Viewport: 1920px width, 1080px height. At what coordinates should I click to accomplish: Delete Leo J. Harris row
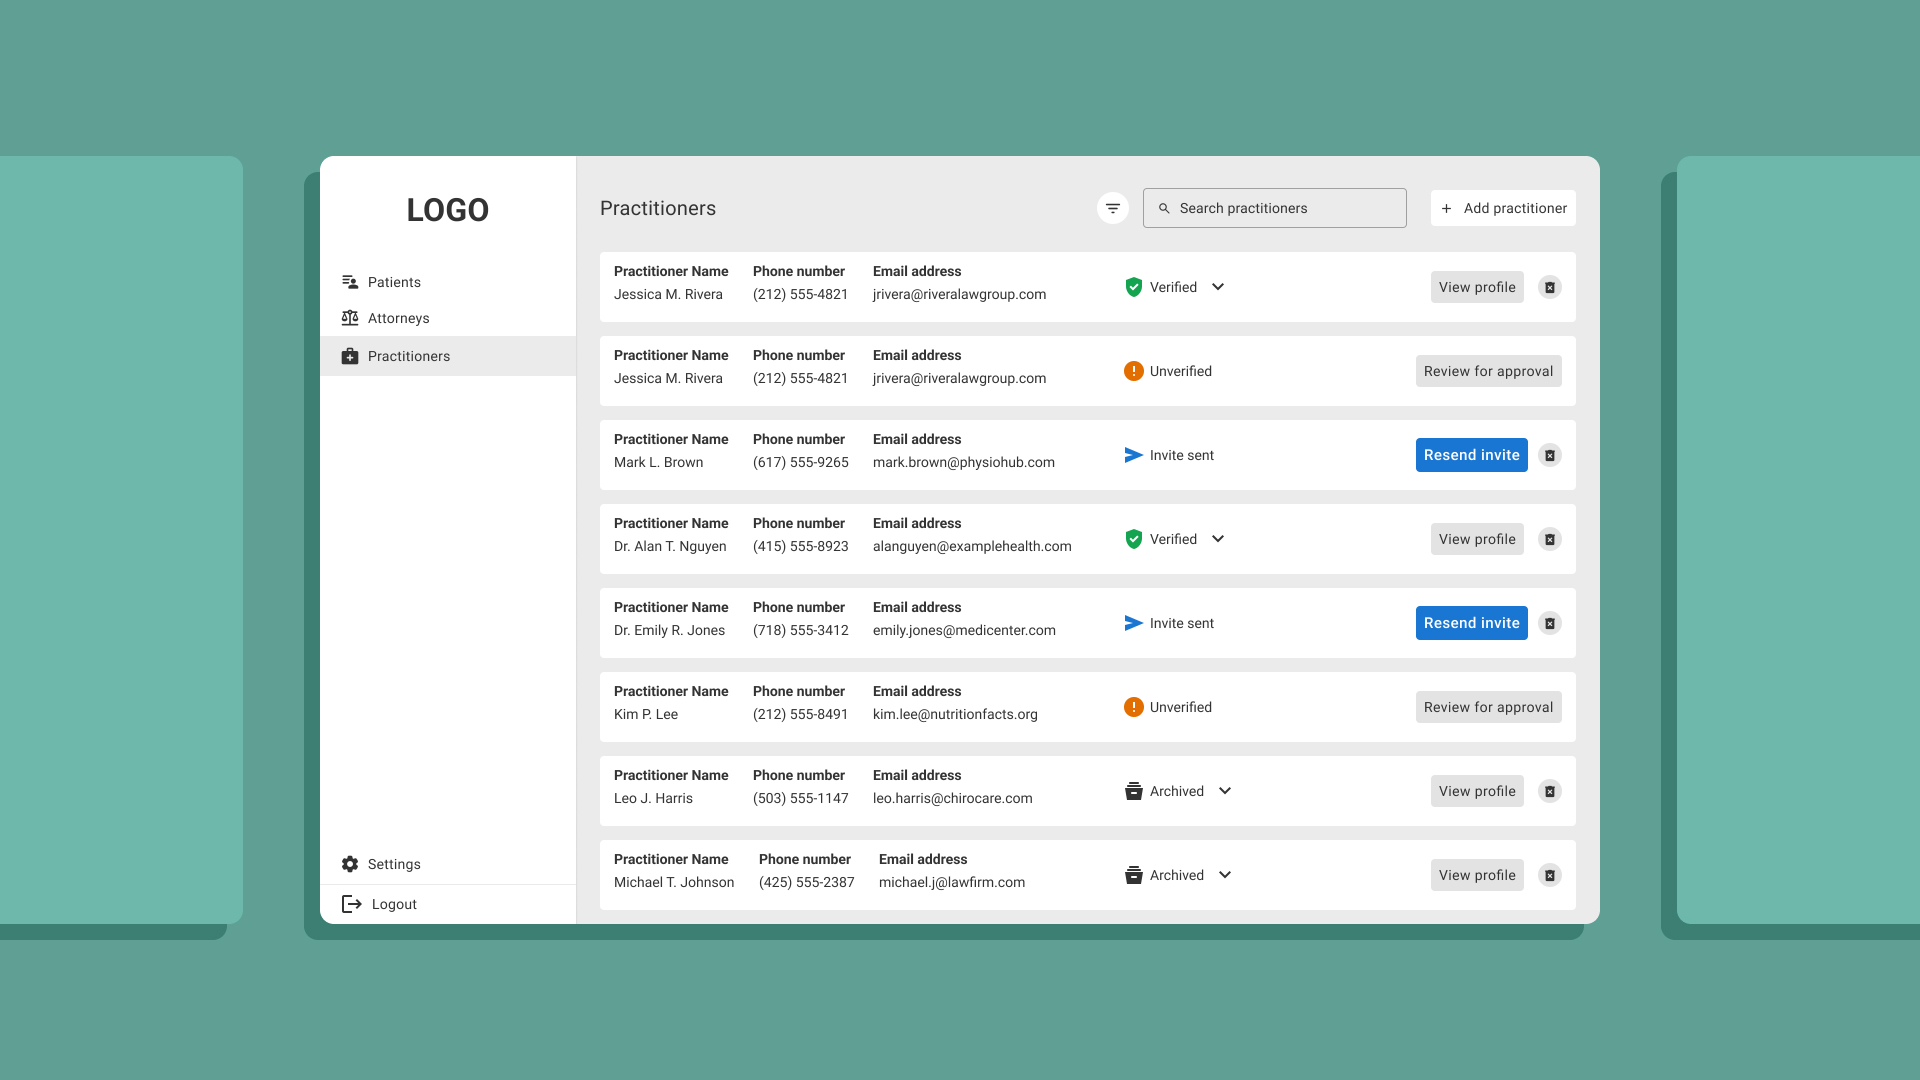pos(1549,791)
